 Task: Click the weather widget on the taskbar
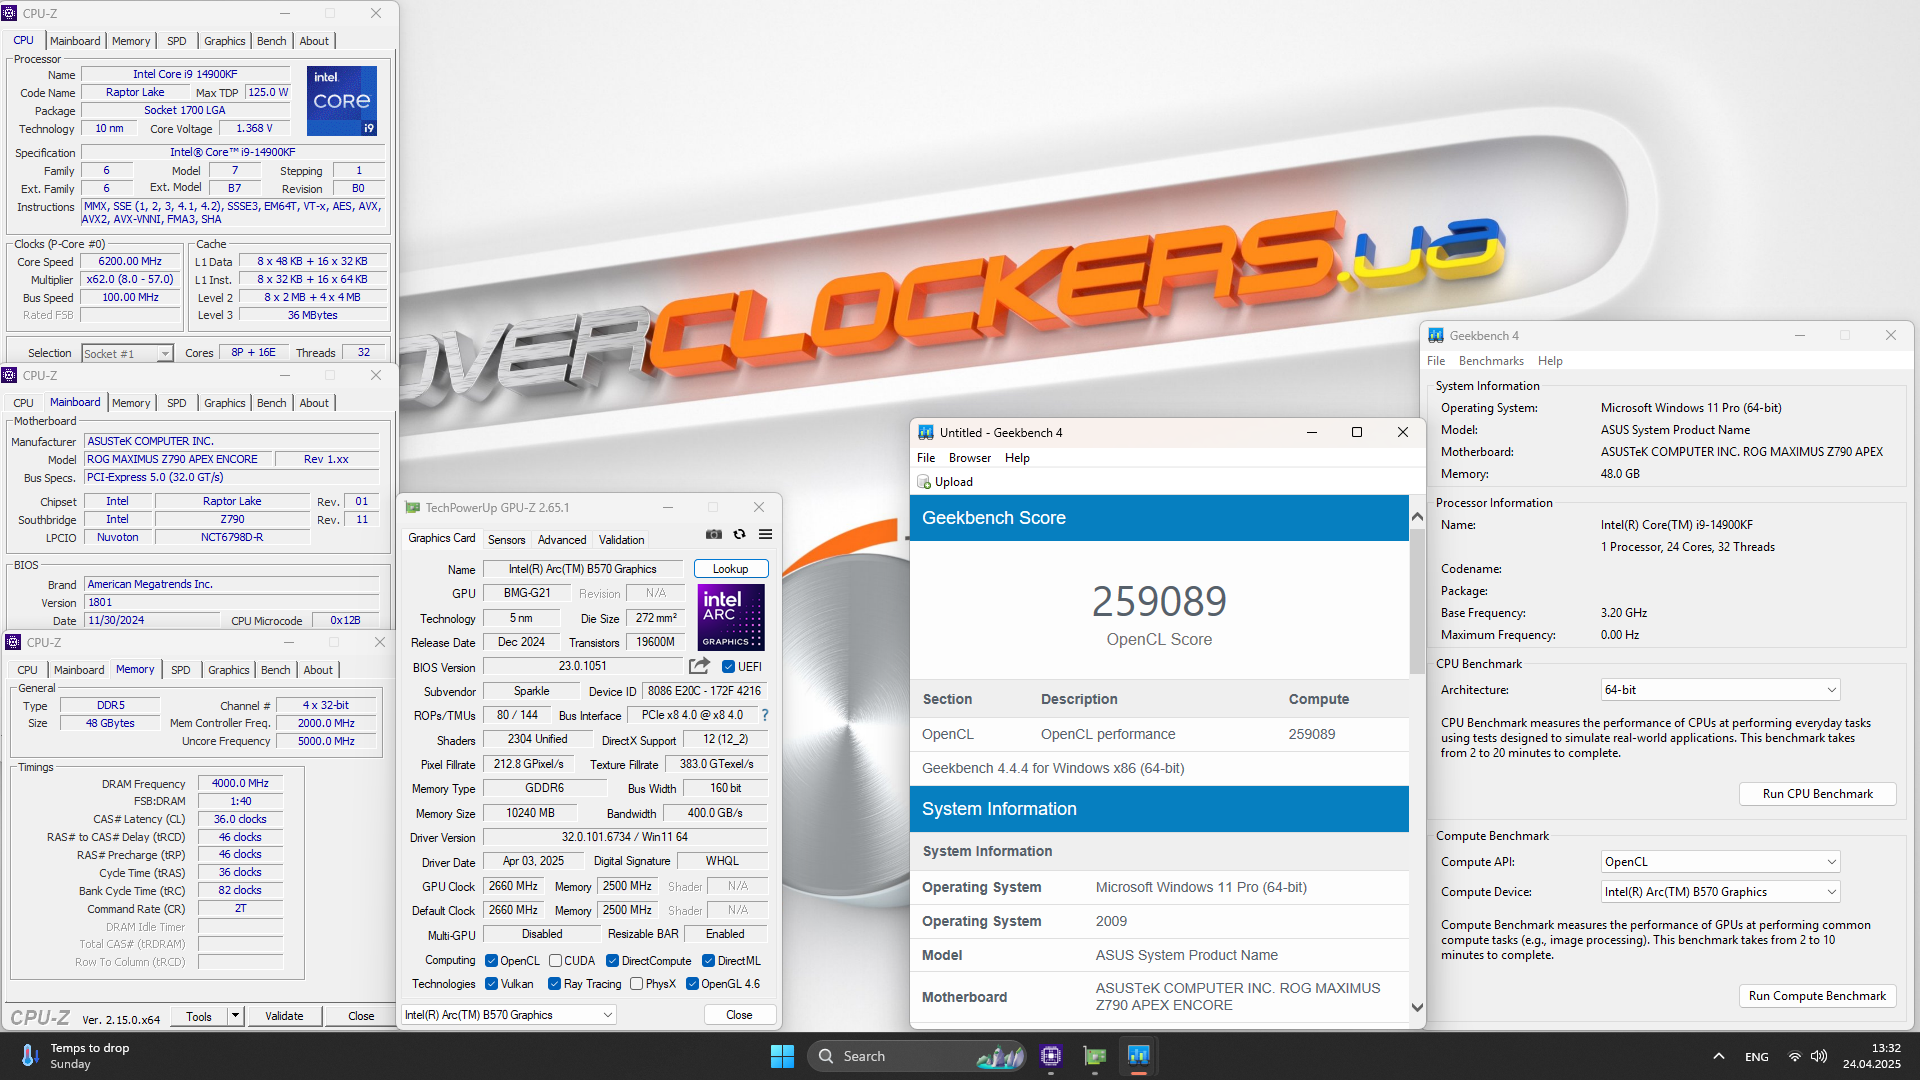pyautogui.click(x=76, y=1056)
